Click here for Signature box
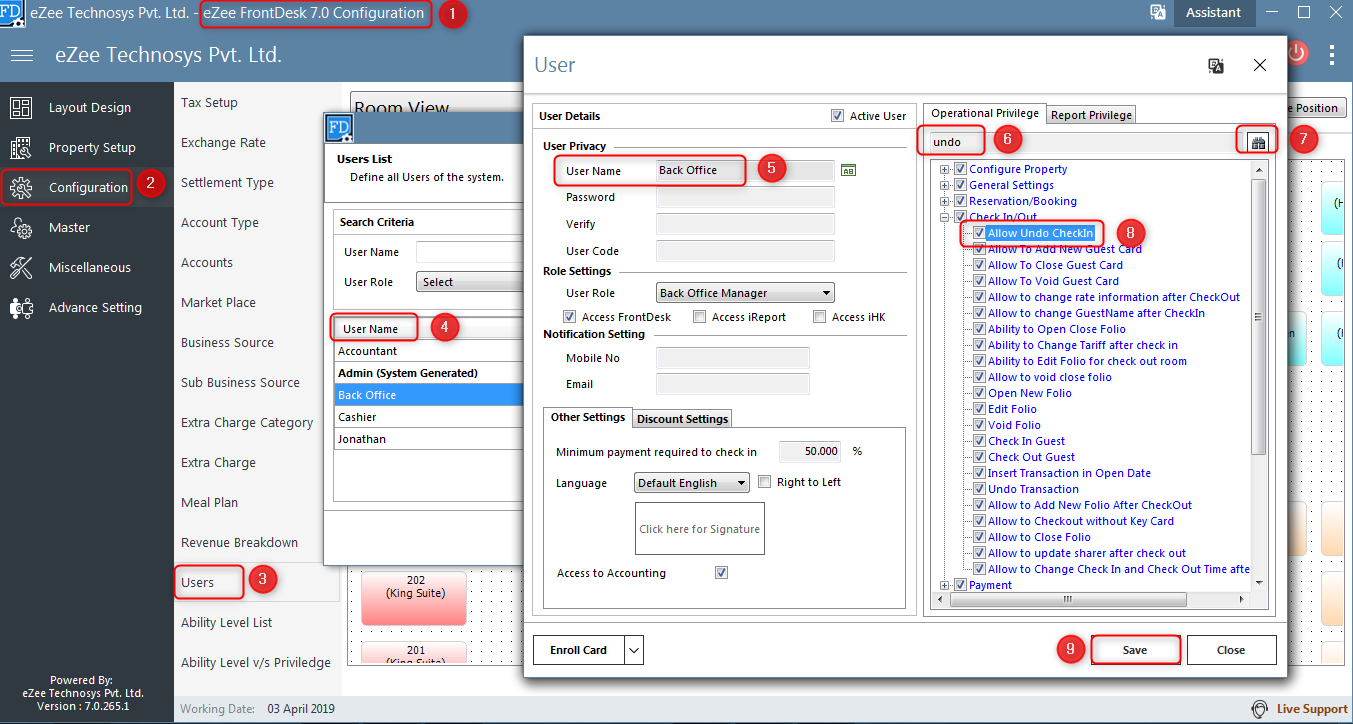This screenshot has height=724, width=1353. pyautogui.click(x=699, y=529)
